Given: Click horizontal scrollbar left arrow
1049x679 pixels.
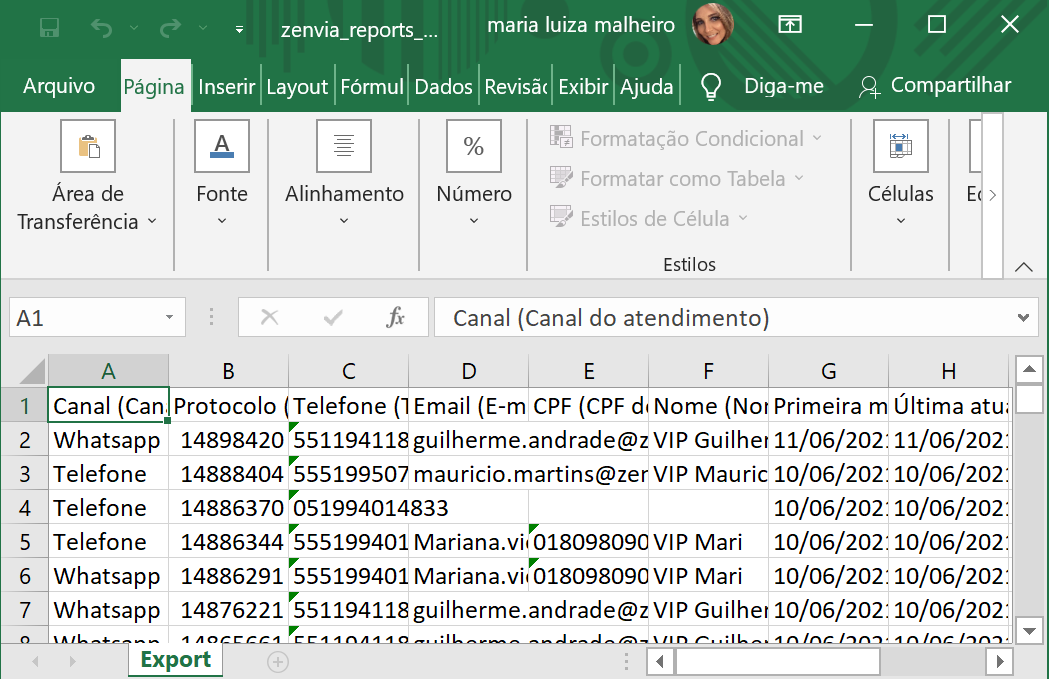Looking at the screenshot, I should click(x=660, y=662).
